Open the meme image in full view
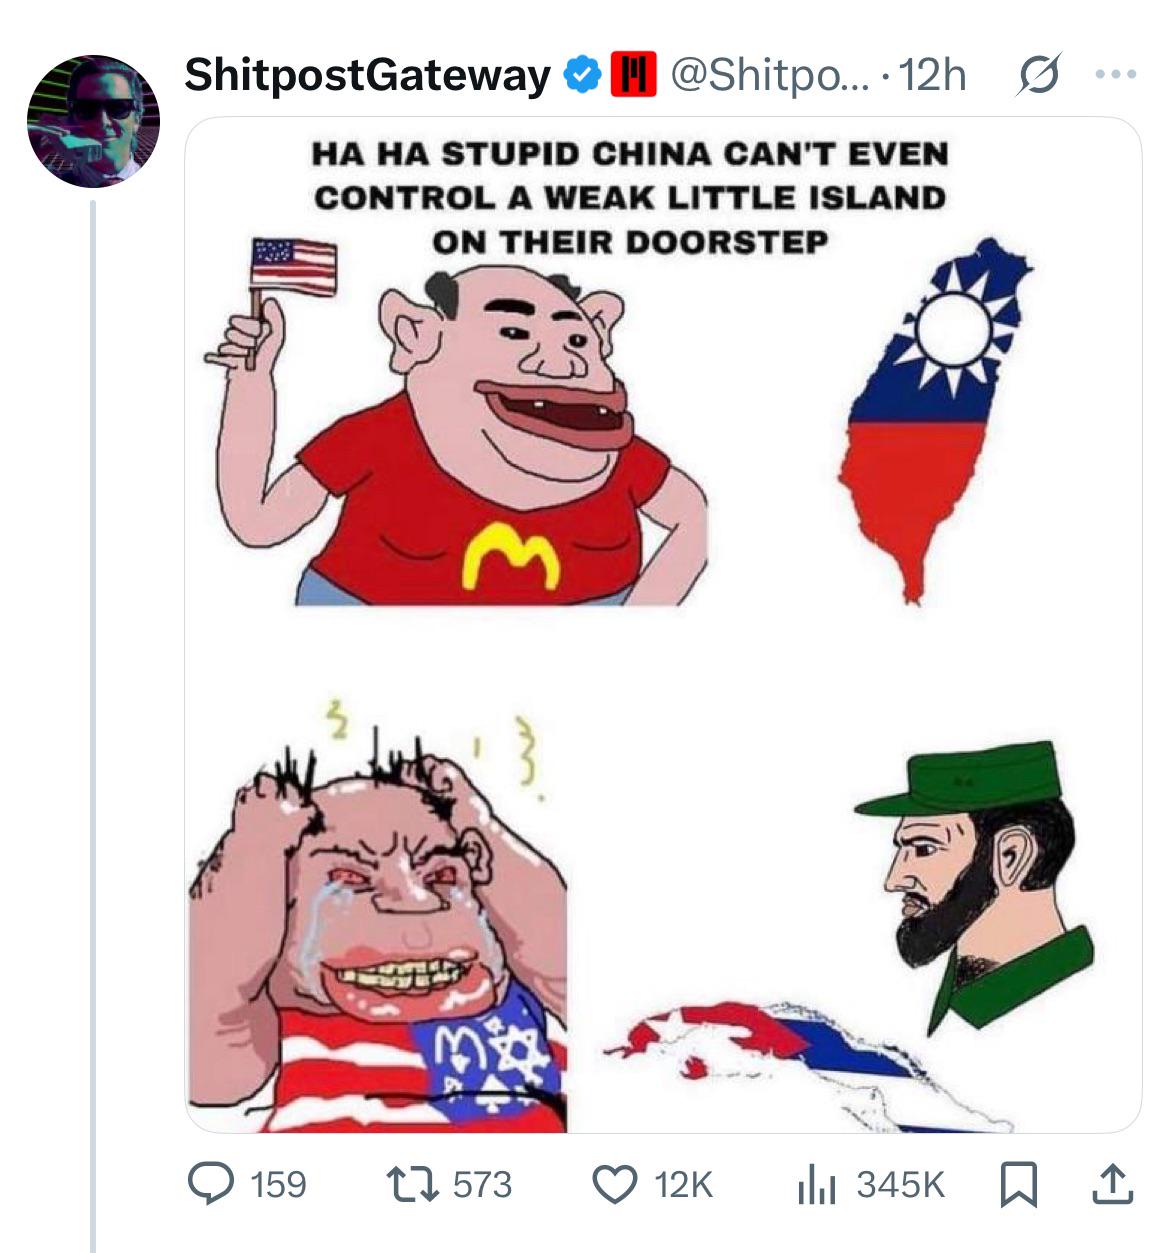 663,624
